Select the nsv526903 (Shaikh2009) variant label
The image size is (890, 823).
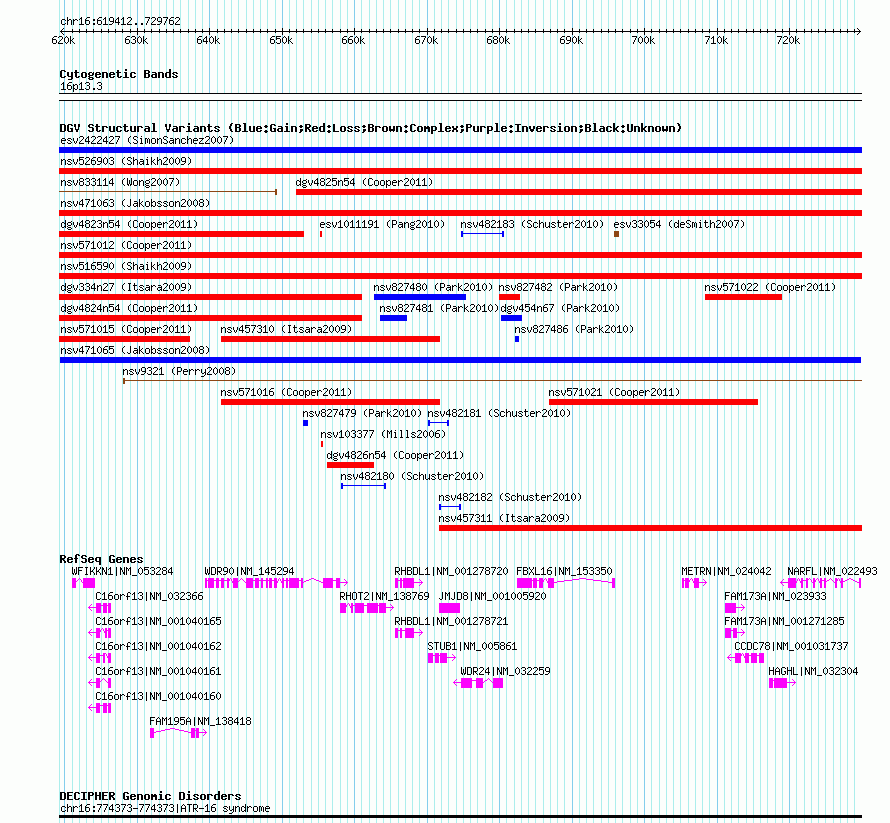click(x=126, y=161)
